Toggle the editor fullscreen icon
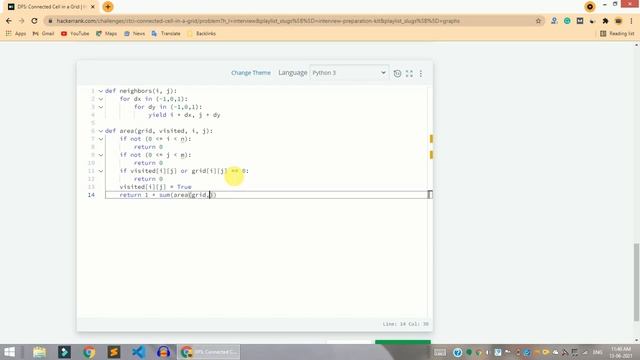This screenshot has height=360, width=640. (x=409, y=73)
